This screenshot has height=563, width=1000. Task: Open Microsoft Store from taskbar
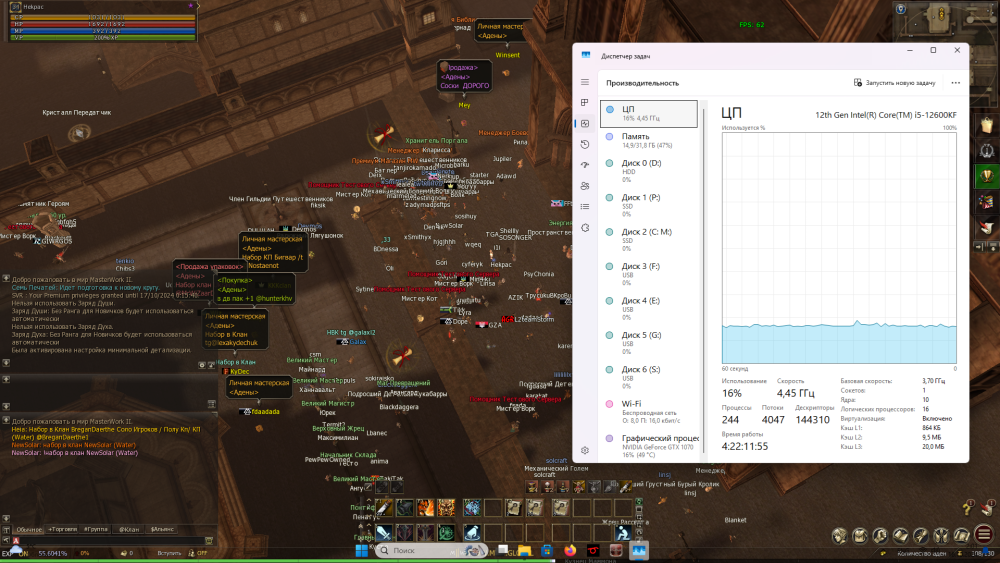547,550
